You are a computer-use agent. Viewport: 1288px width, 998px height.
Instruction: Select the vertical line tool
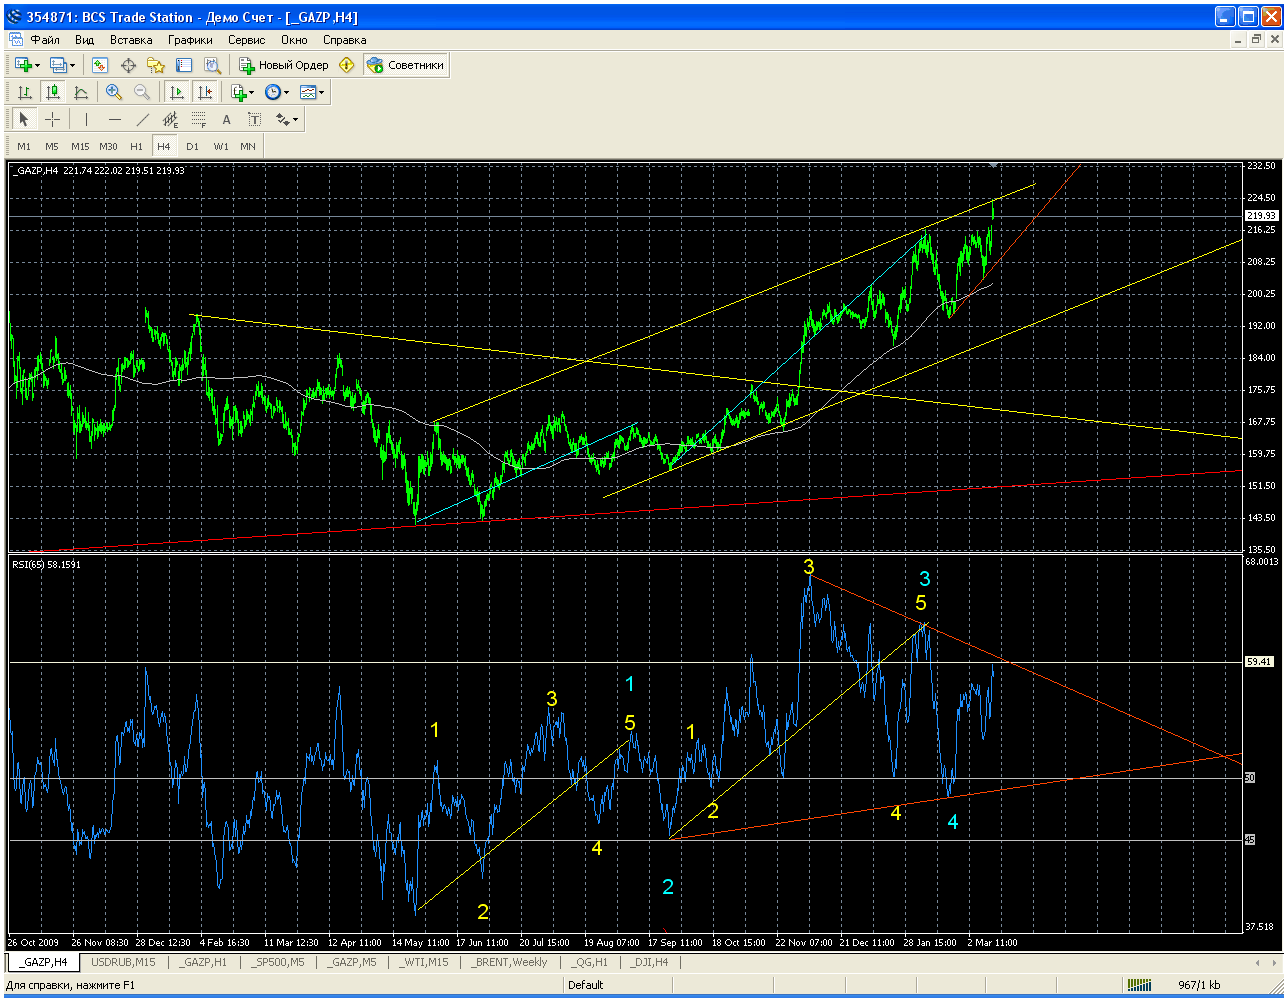86,119
